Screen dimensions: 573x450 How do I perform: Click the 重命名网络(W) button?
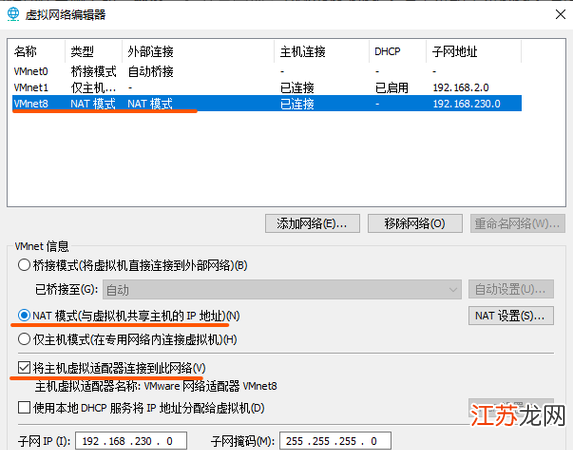pyautogui.click(x=517, y=223)
